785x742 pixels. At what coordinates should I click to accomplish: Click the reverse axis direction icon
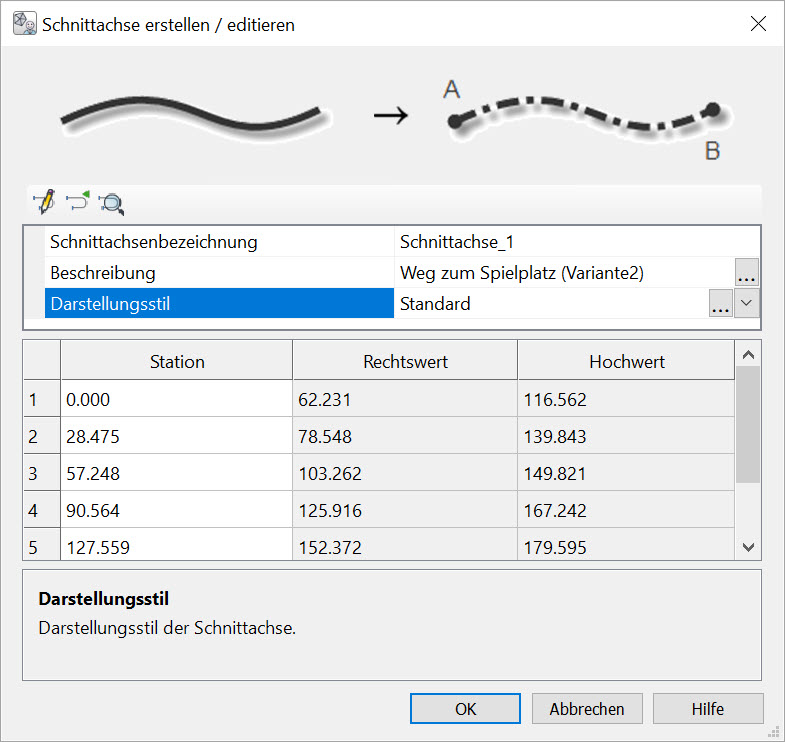(x=77, y=202)
